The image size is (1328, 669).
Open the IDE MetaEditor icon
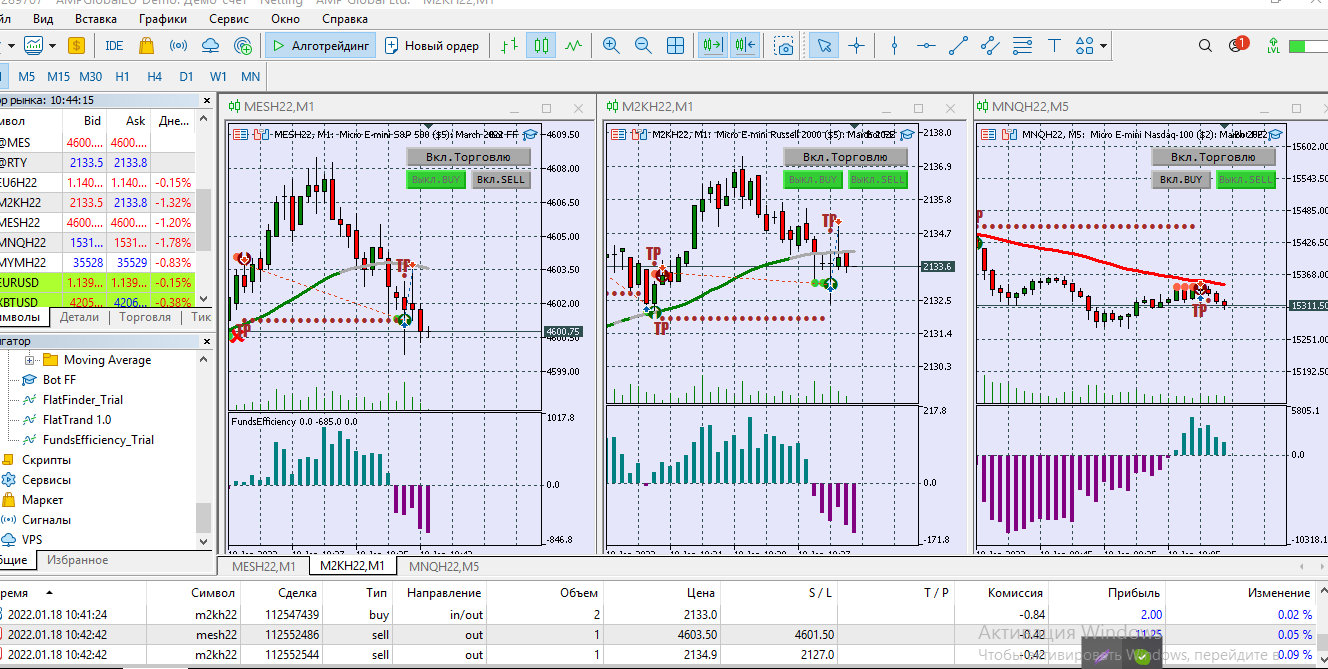pos(114,45)
